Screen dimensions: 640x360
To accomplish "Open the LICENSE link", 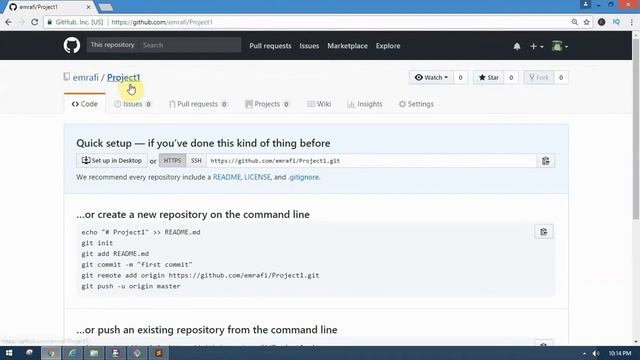I will [257, 177].
